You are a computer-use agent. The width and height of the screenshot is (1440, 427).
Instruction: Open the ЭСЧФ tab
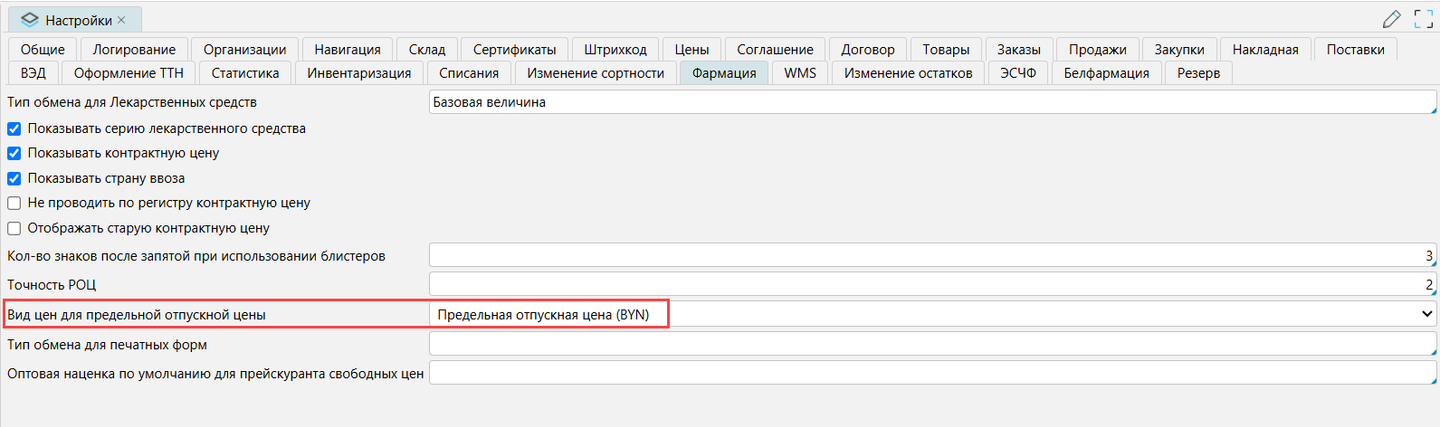pos(1017,72)
